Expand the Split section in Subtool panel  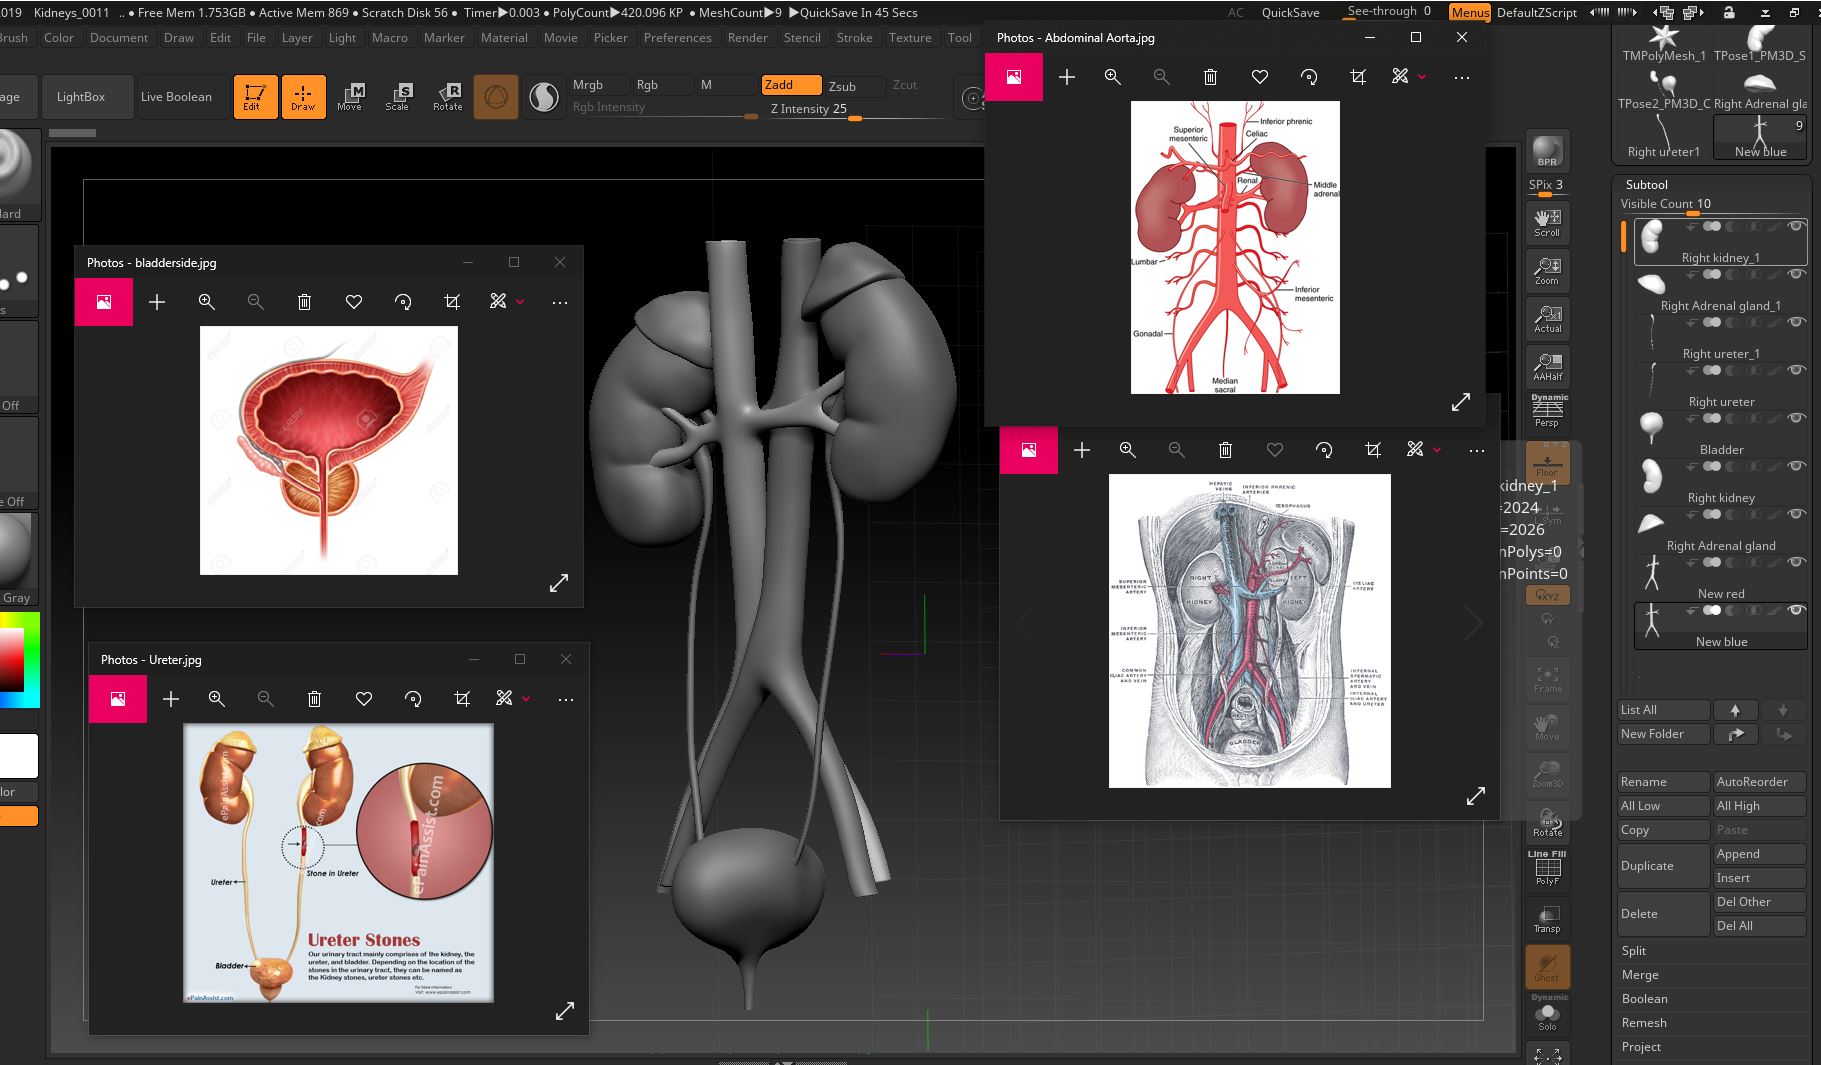tap(1634, 951)
